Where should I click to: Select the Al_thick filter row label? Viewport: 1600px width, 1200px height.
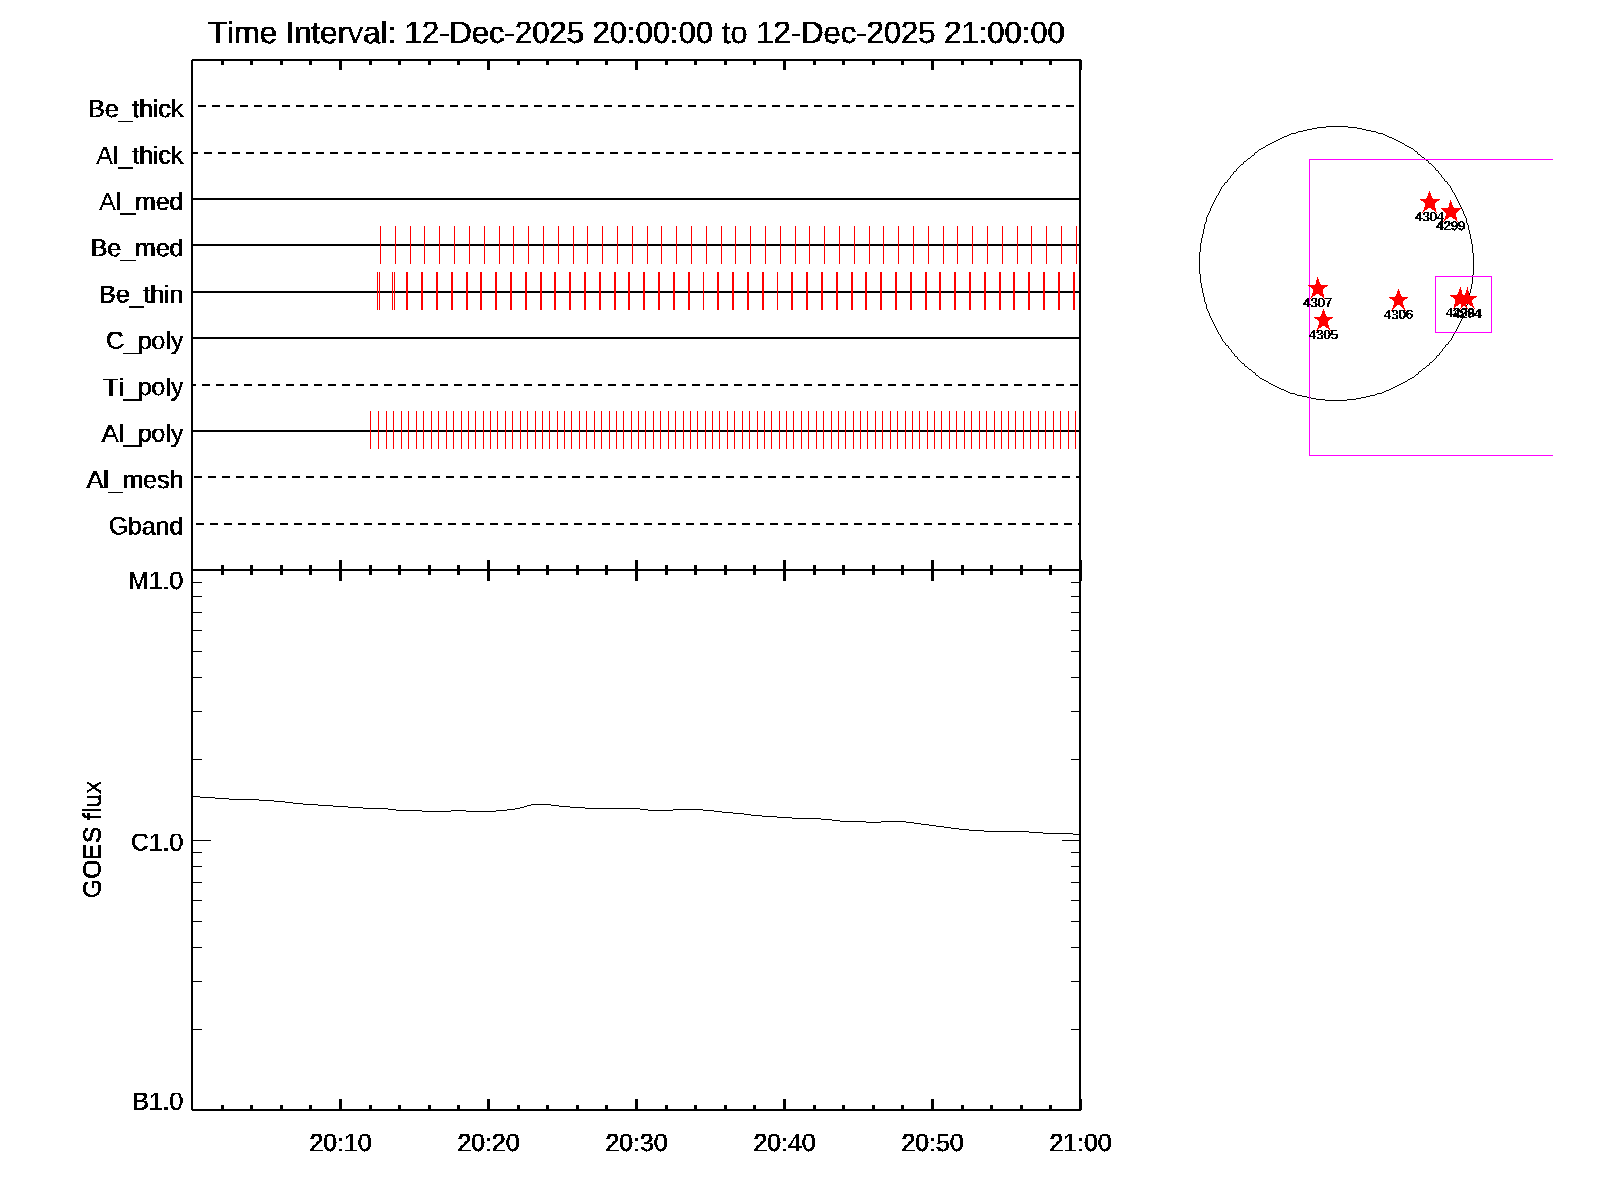(140, 156)
